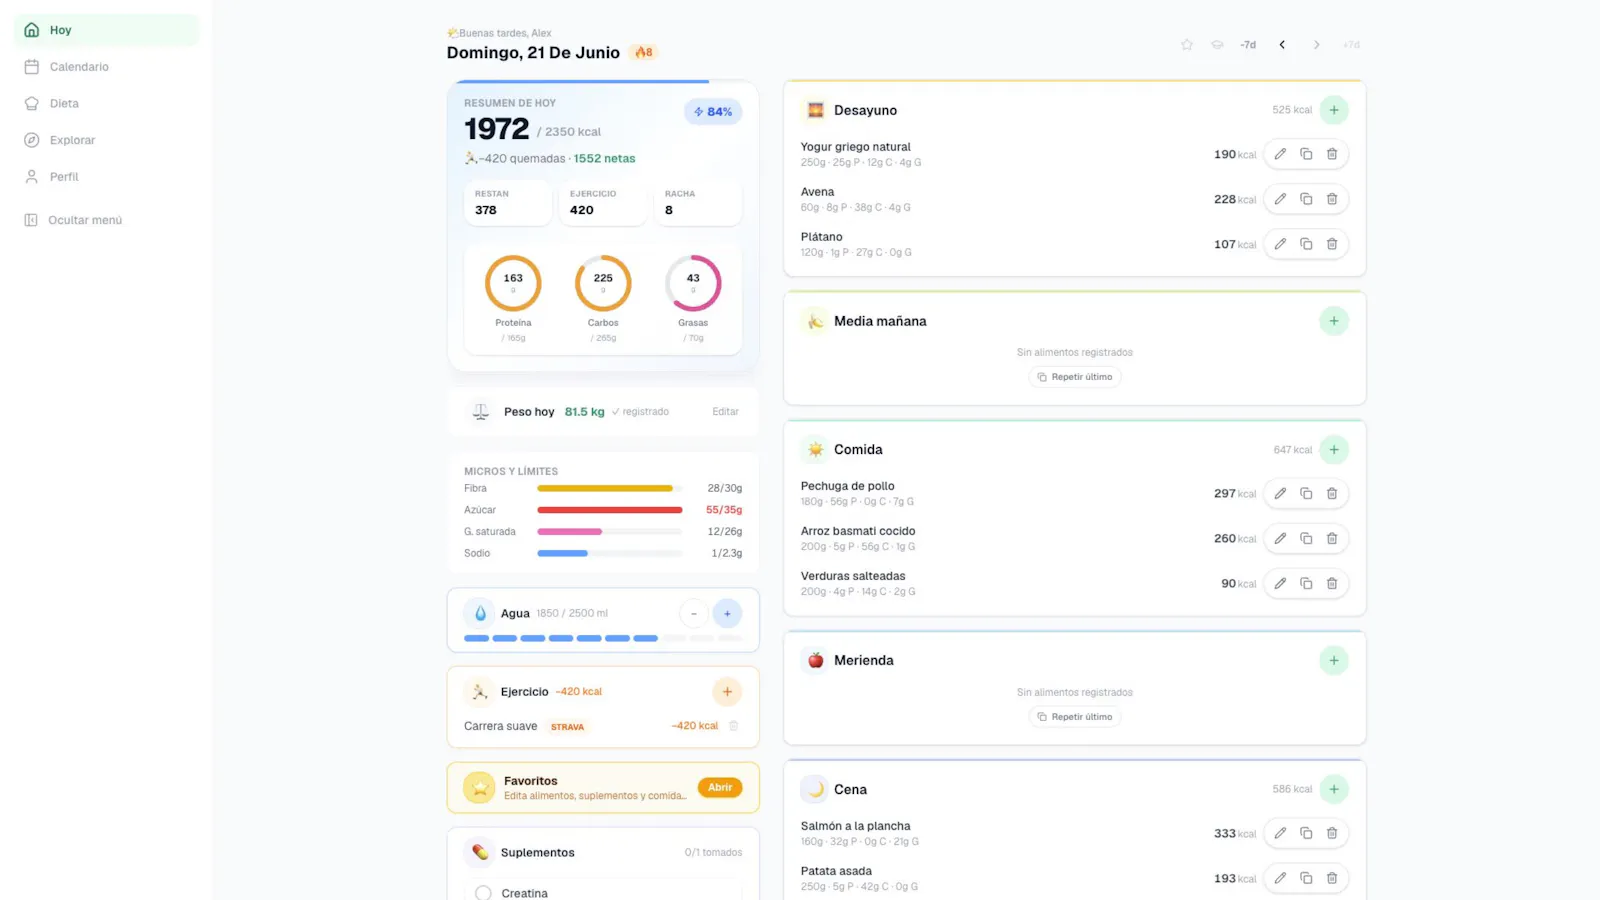Edit the Verduras salteadas entry
Image resolution: width=1600 pixels, height=900 pixels.
click(1280, 584)
